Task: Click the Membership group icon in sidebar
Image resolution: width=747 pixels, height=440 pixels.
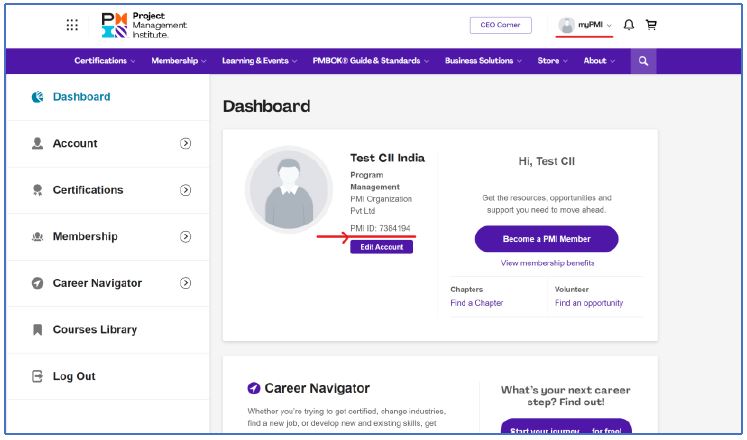Action: [x=37, y=237]
